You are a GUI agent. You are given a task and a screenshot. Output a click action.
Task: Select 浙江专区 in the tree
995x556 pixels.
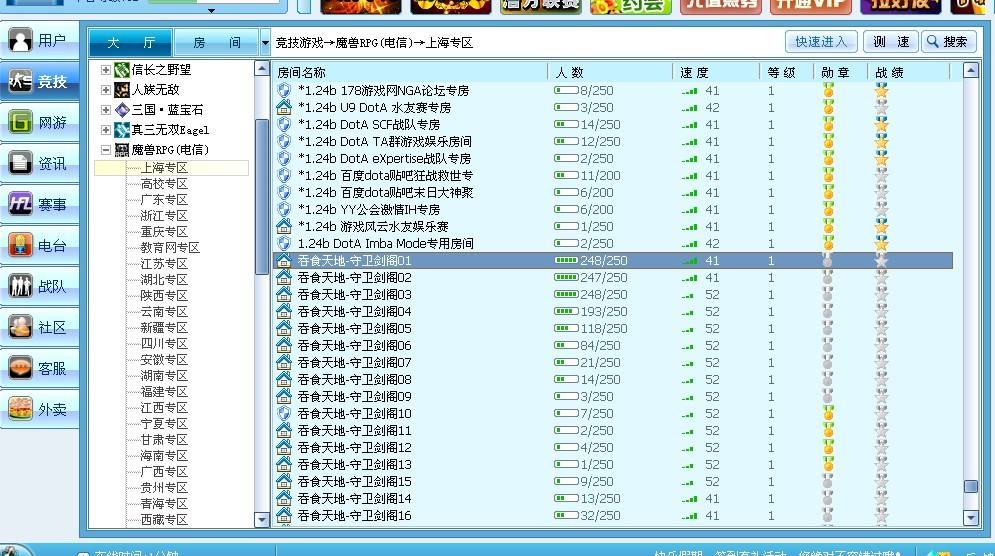(x=164, y=216)
